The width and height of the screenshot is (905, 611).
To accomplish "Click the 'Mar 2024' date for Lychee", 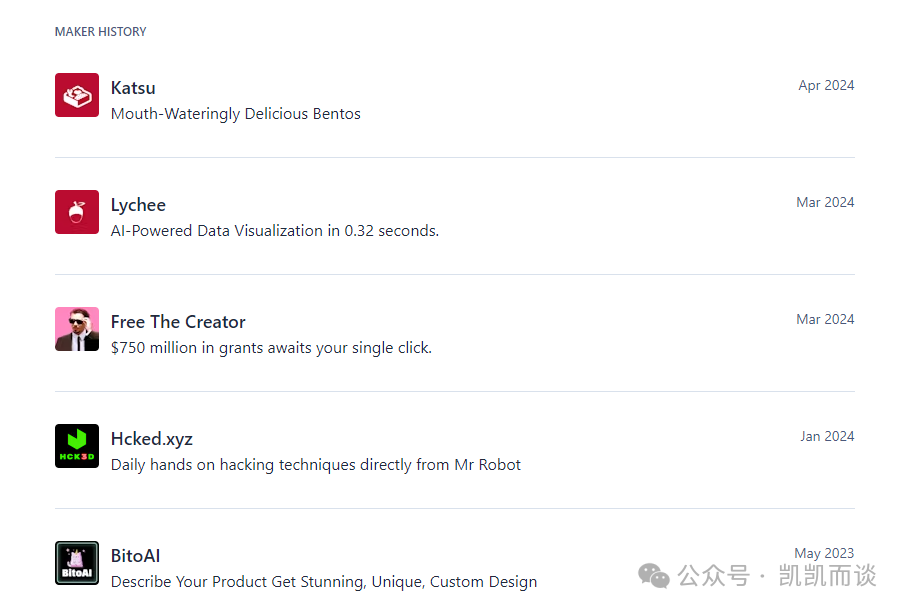I will [825, 203].
